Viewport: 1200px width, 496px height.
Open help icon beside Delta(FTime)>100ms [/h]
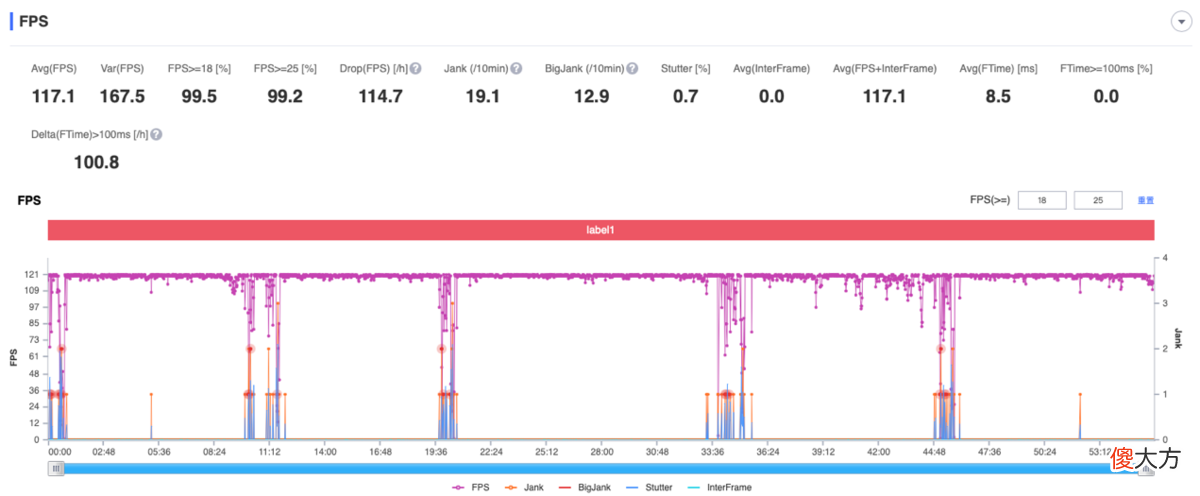157,134
